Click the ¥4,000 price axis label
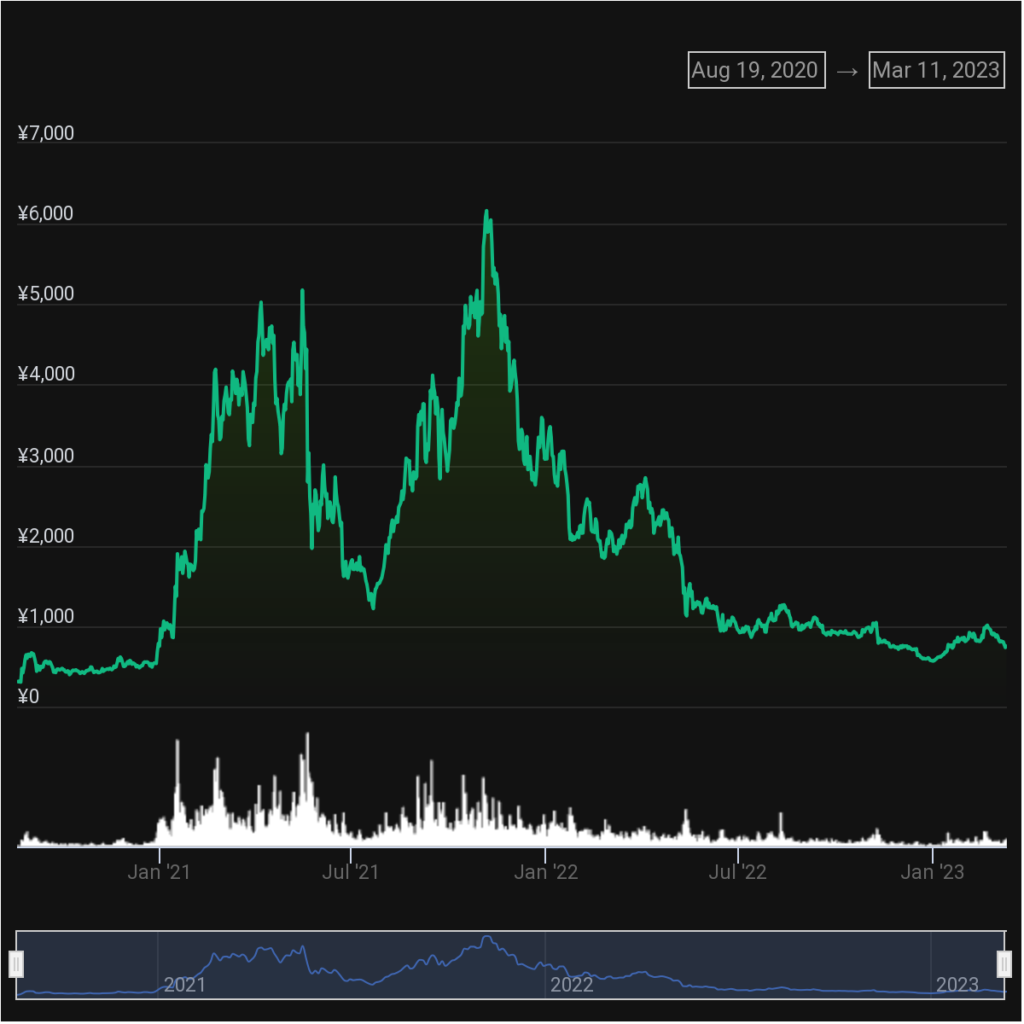1024x1024 pixels. [46, 374]
